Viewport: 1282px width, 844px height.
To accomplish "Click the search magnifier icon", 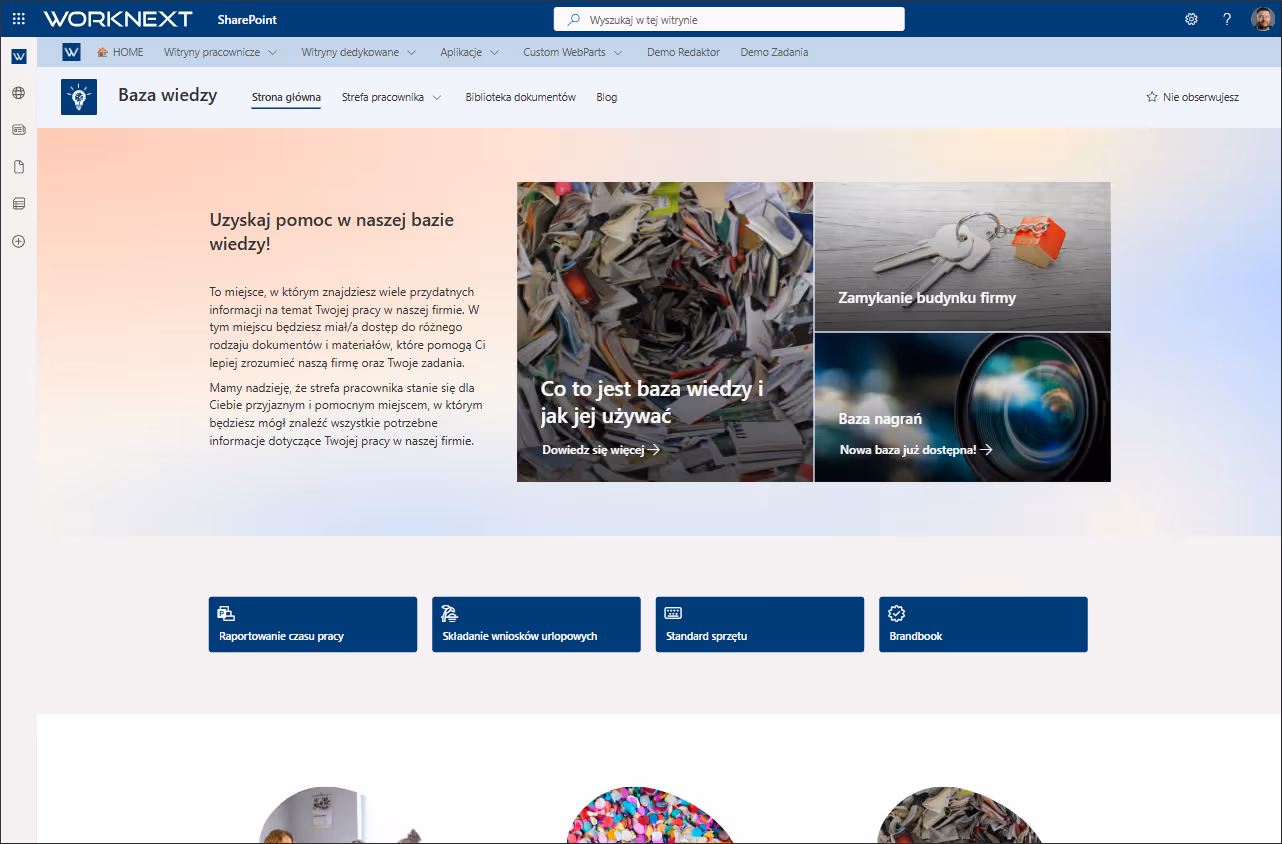I will pos(573,19).
